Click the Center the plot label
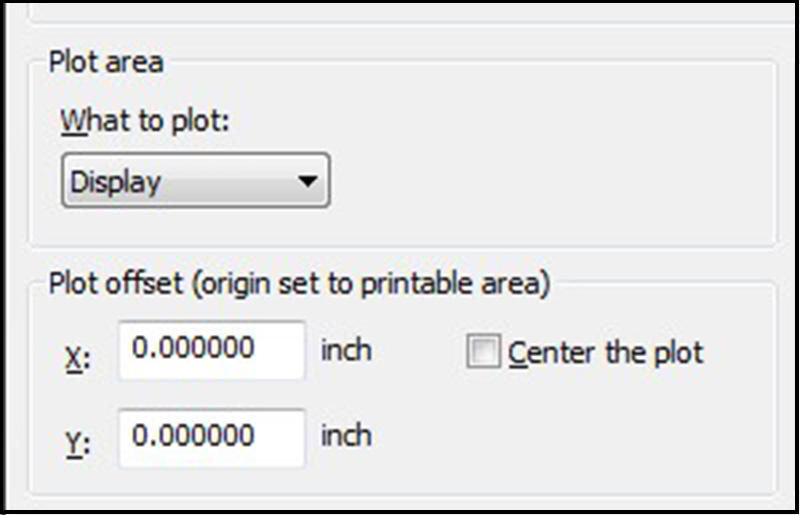This screenshot has height=515, width=800. click(x=605, y=353)
